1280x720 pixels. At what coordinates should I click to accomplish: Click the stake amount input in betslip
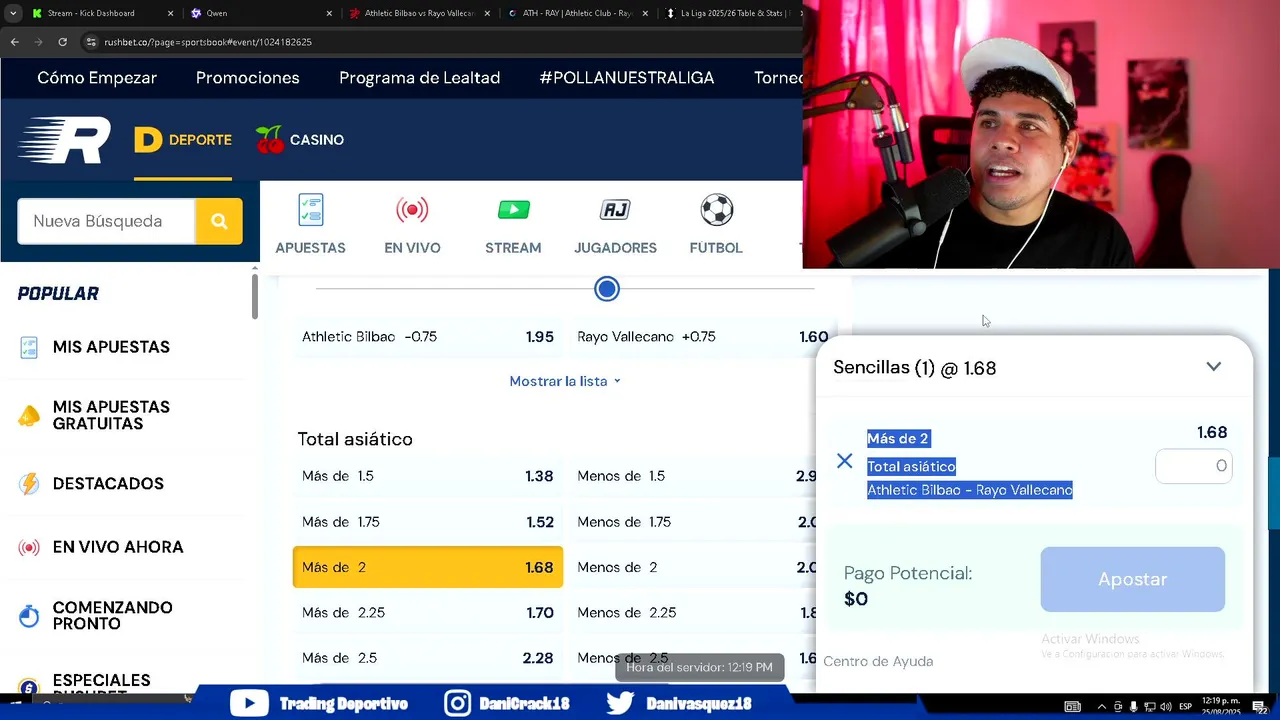click(1193, 466)
